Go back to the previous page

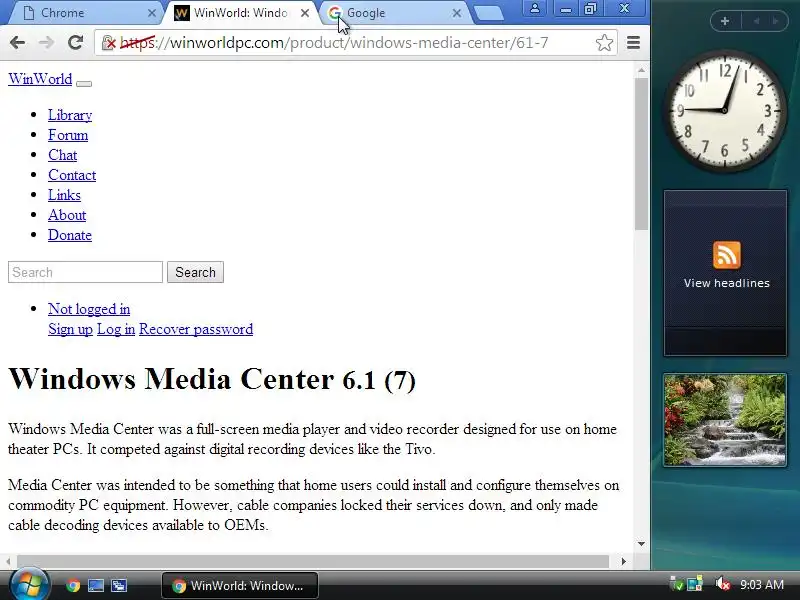pyautogui.click(x=17, y=43)
